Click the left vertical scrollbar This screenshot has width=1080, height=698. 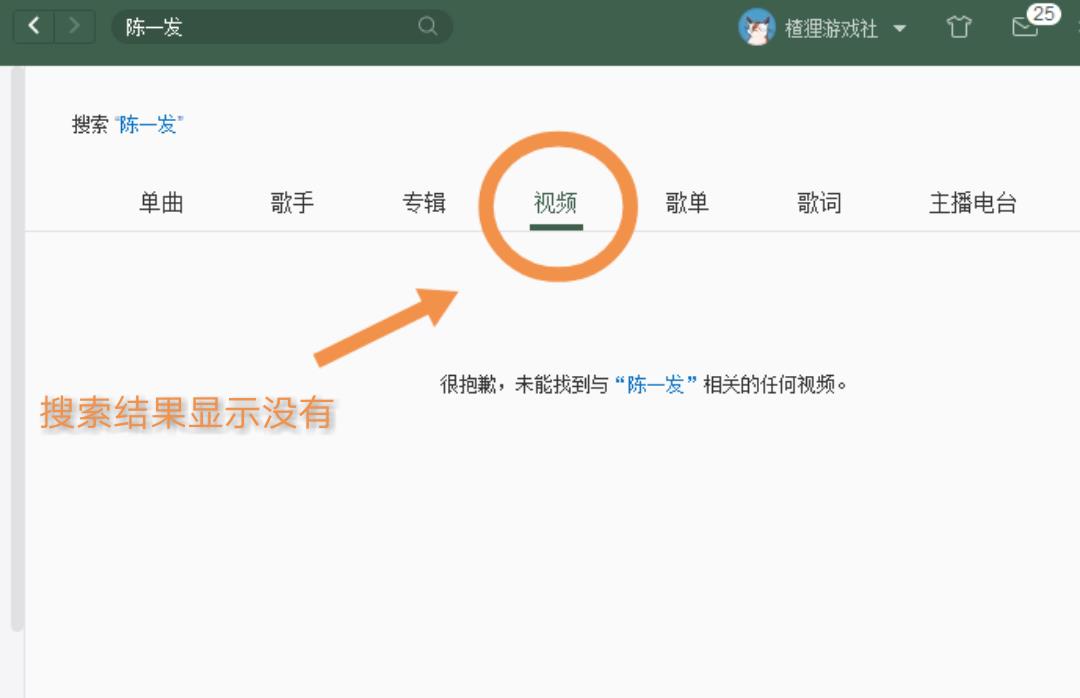tap(16, 350)
